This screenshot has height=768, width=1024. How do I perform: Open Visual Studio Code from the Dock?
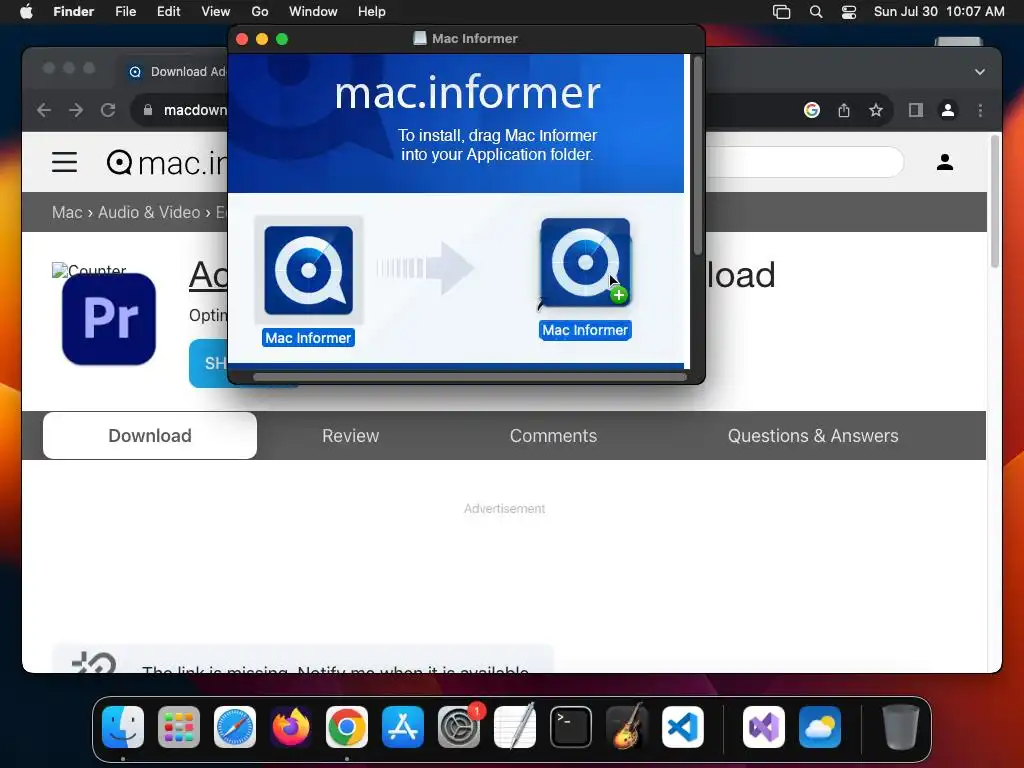coord(683,727)
